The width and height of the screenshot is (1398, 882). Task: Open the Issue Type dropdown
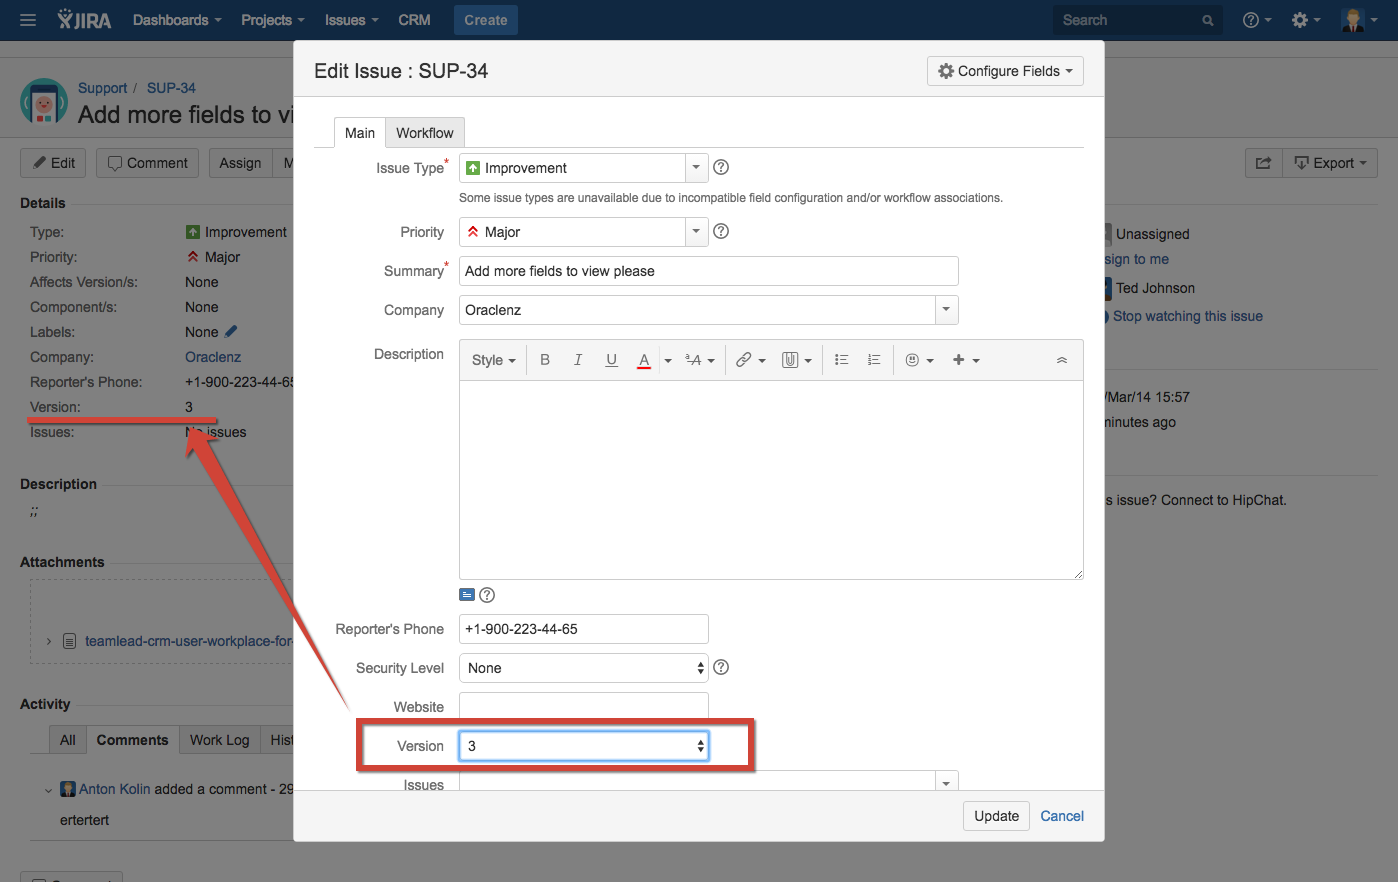[x=696, y=168]
